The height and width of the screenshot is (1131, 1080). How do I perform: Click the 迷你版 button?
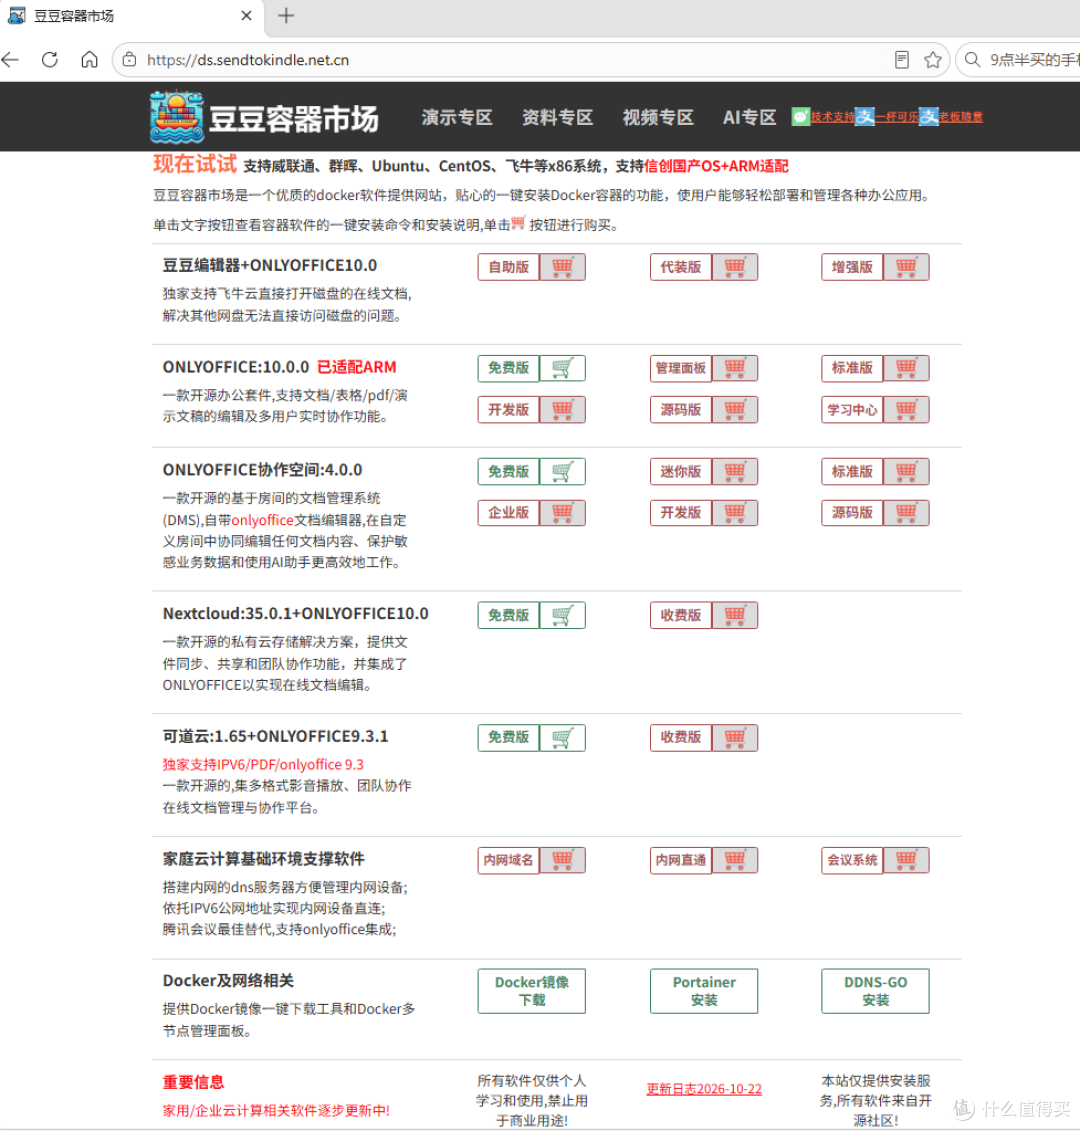point(681,472)
